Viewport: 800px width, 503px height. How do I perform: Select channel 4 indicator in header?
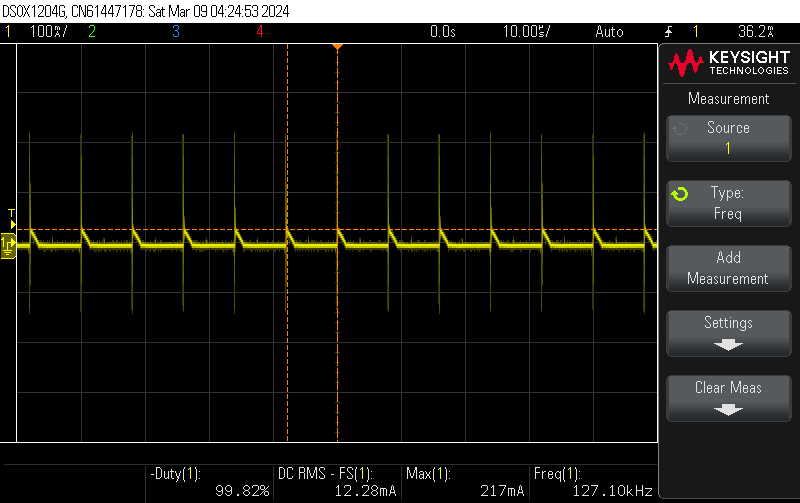pyautogui.click(x=260, y=32)
